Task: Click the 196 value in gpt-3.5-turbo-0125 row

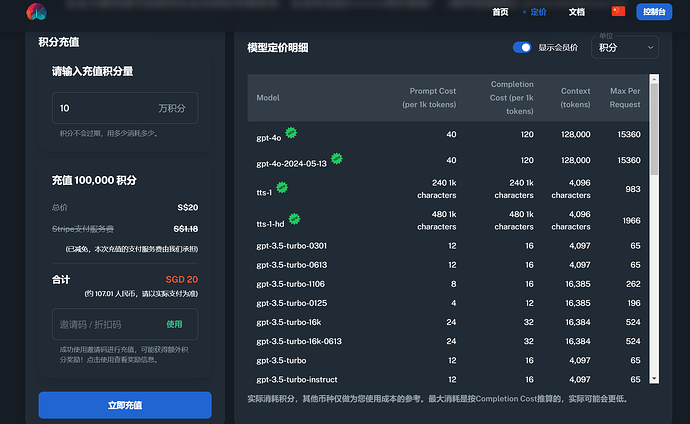Action: tap(634, 303)
